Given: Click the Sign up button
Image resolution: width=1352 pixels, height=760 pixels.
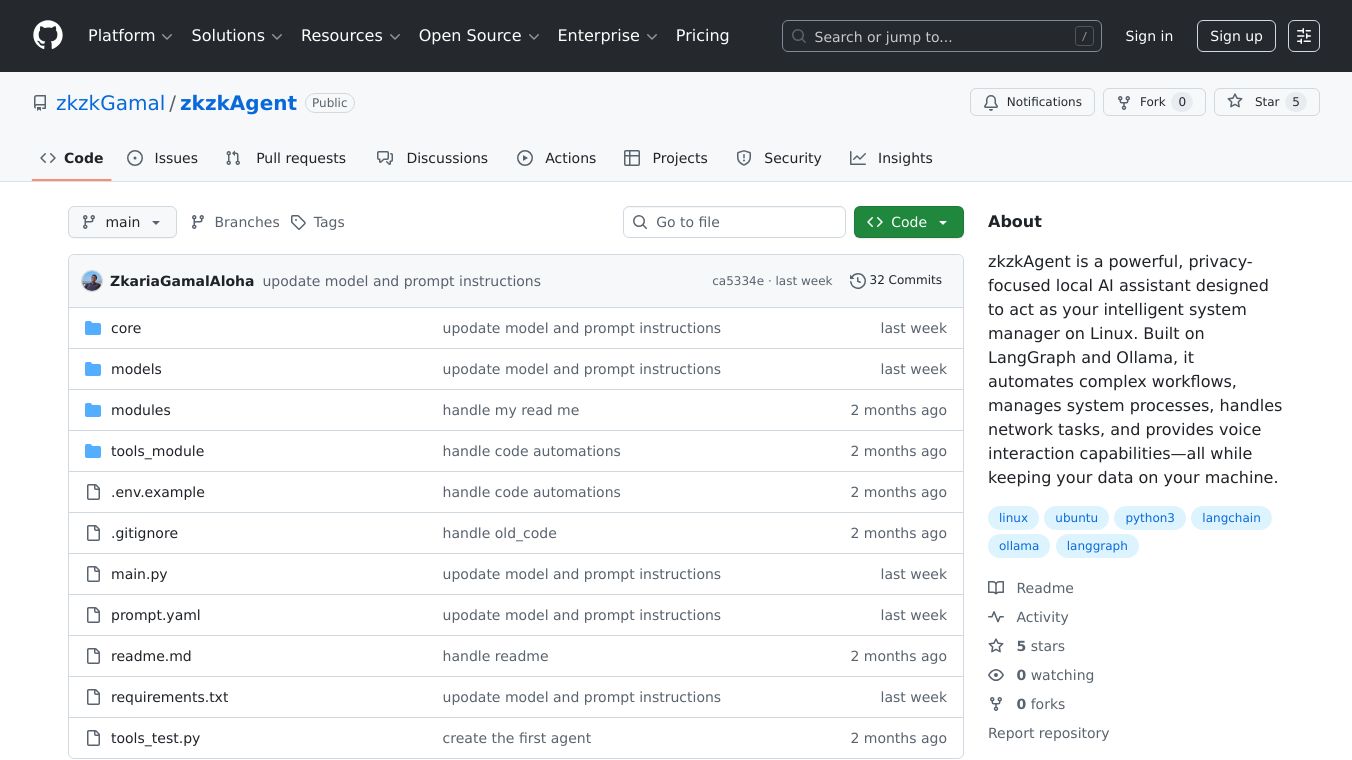Looking at the screenshot, I should click(1235, 36).
